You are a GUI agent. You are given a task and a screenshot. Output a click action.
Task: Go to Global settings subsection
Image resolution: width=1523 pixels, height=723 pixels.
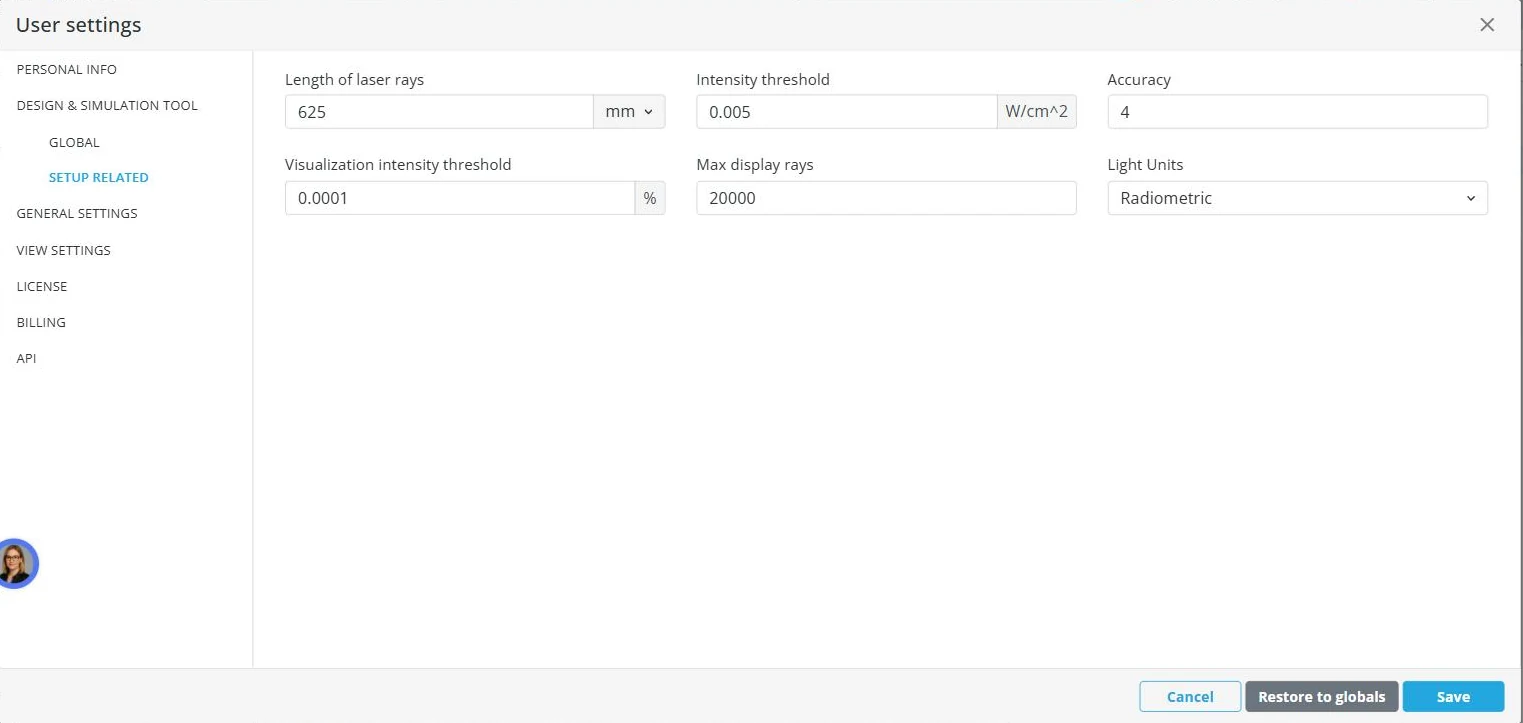[x=74, y=142]
